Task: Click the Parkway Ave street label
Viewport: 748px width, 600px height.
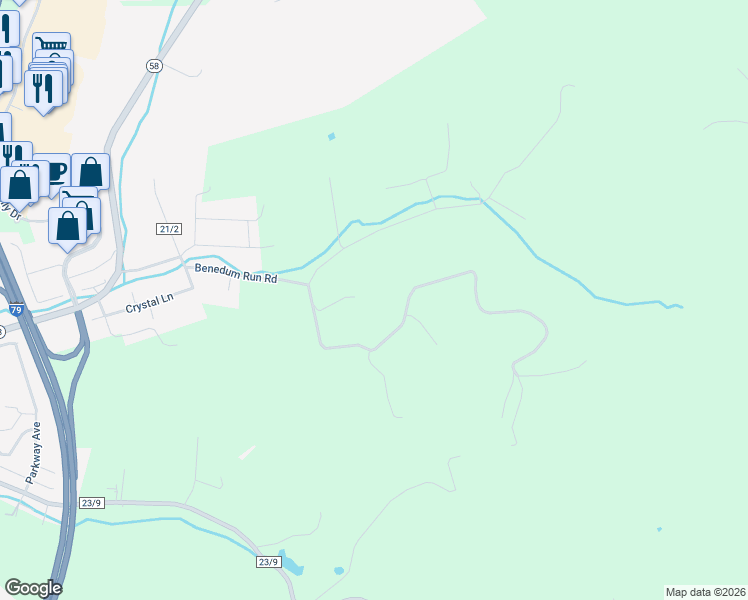Action: click(x=33, y=453)
